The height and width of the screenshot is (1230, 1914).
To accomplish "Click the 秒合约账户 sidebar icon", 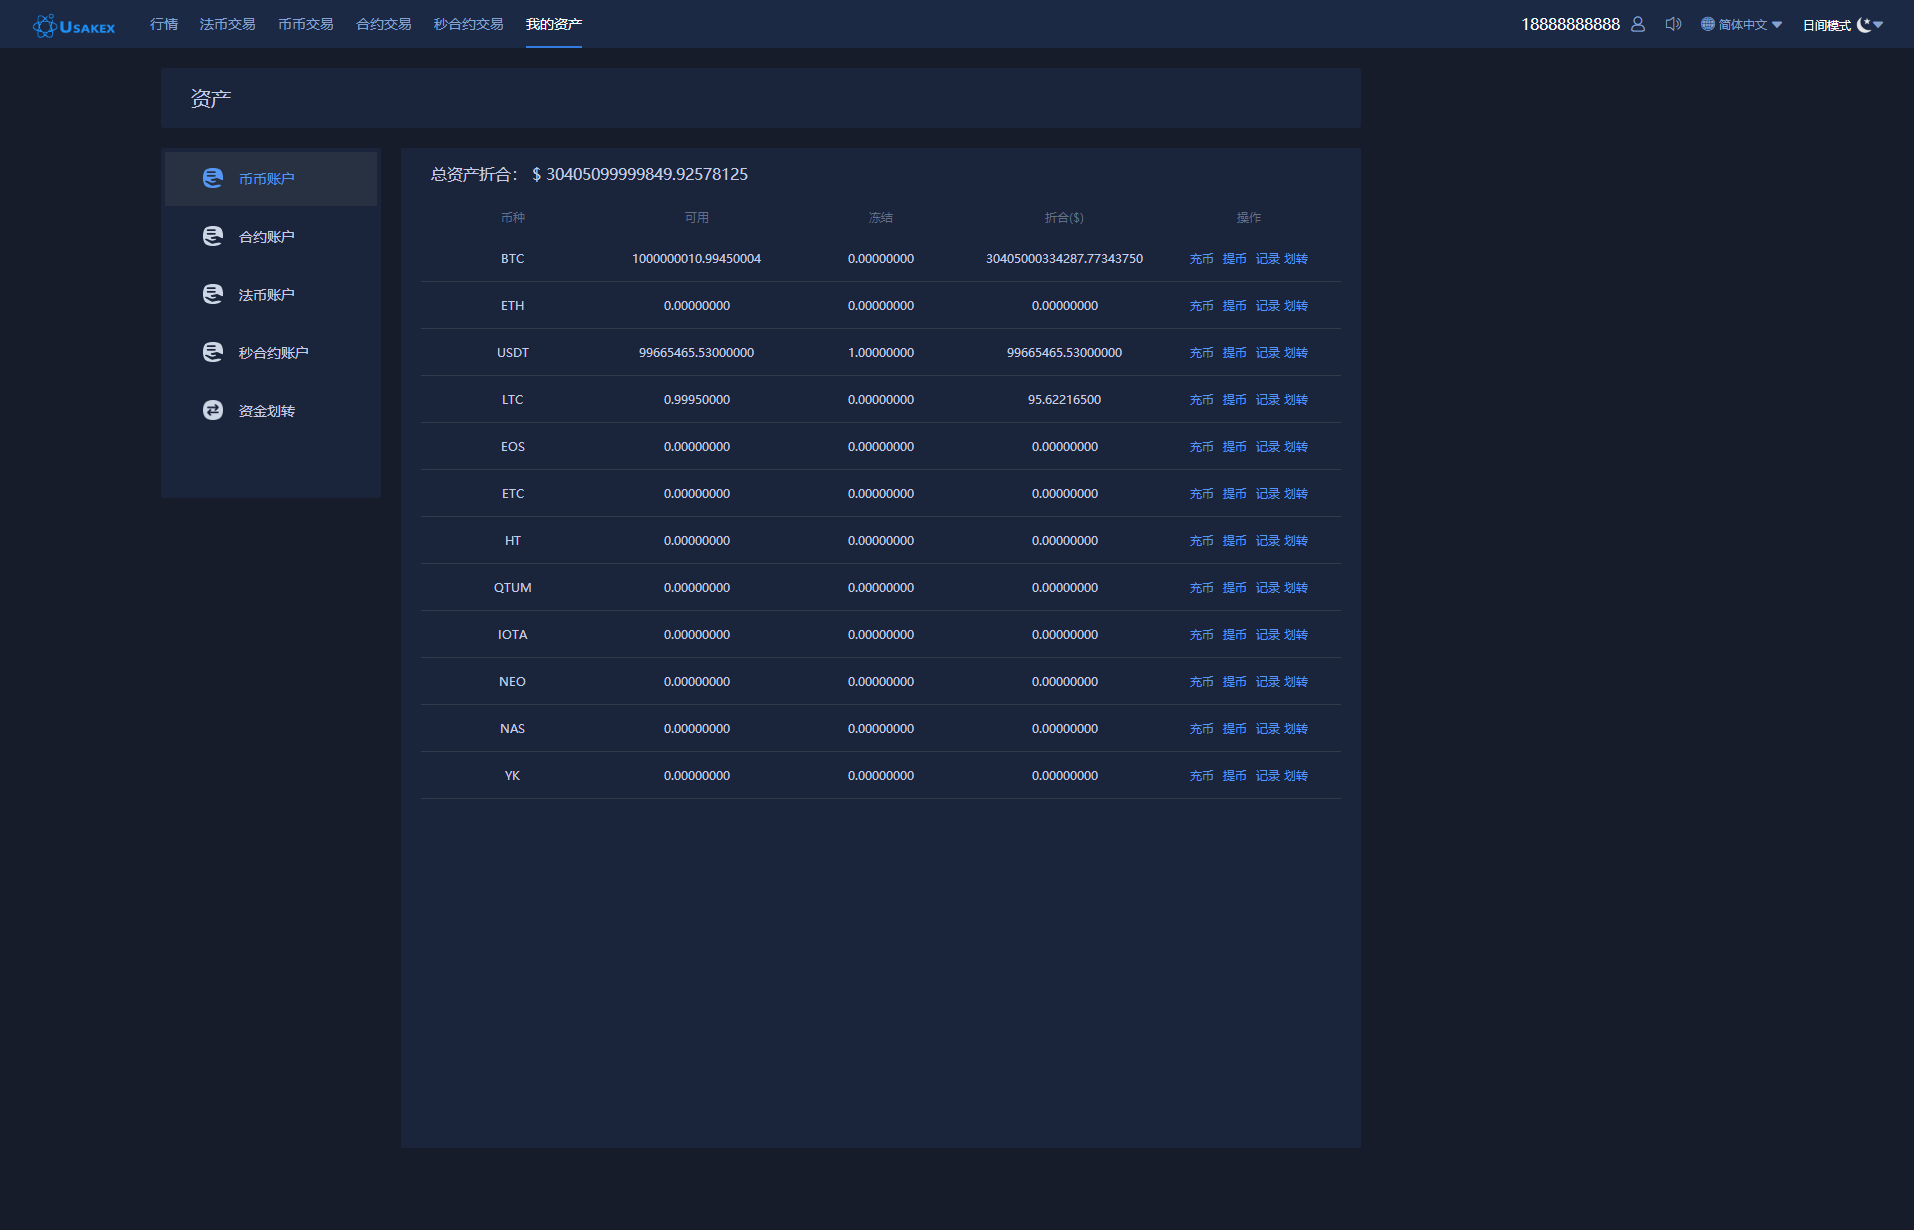I will [x=213, y=352].
